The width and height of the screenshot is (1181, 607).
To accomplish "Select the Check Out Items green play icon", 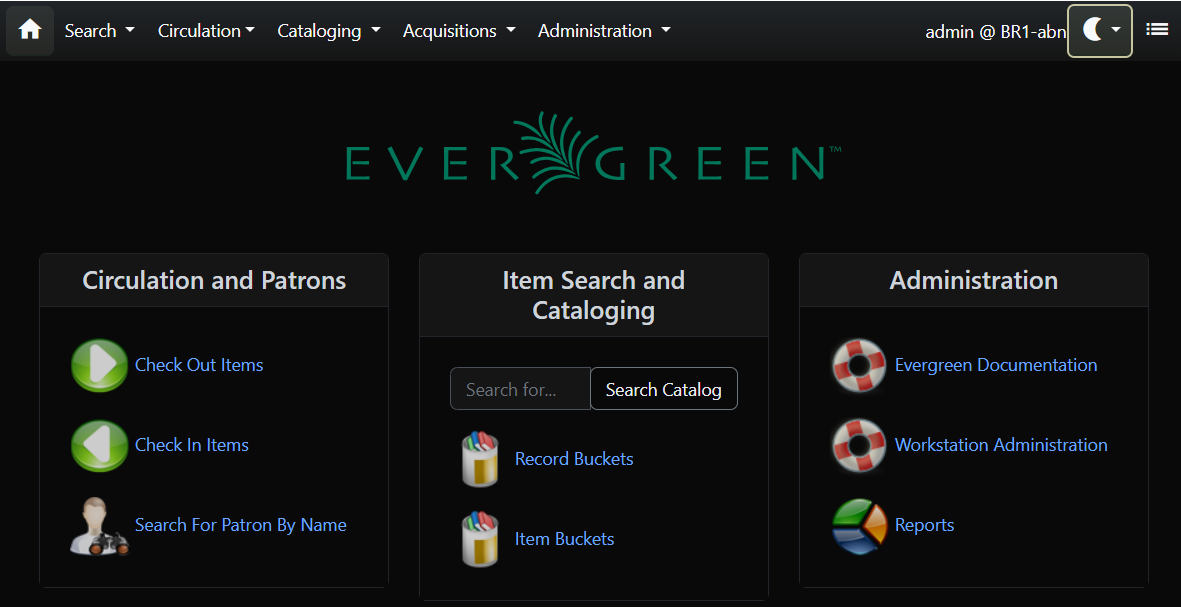I will point(99,364).
